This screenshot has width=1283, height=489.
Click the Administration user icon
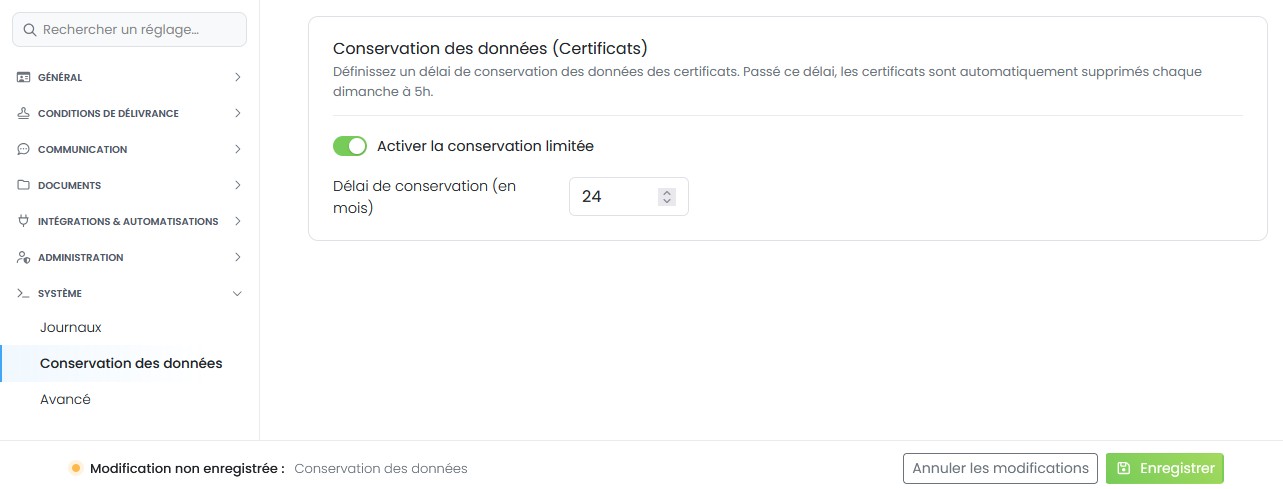(x=23, y=257)
